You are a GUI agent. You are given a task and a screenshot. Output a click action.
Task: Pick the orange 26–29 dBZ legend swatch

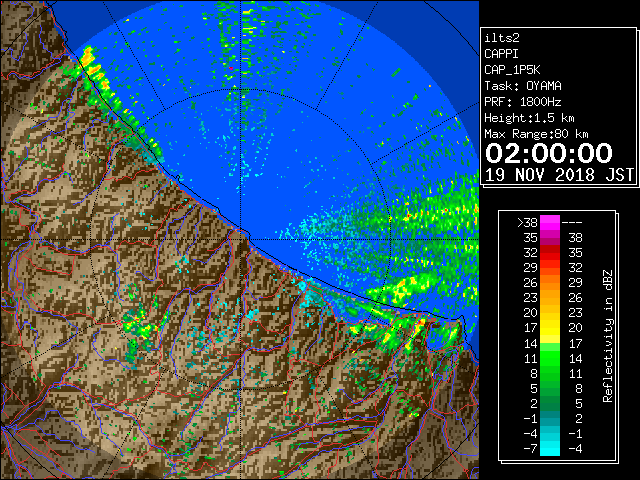(x=550, y=282)
